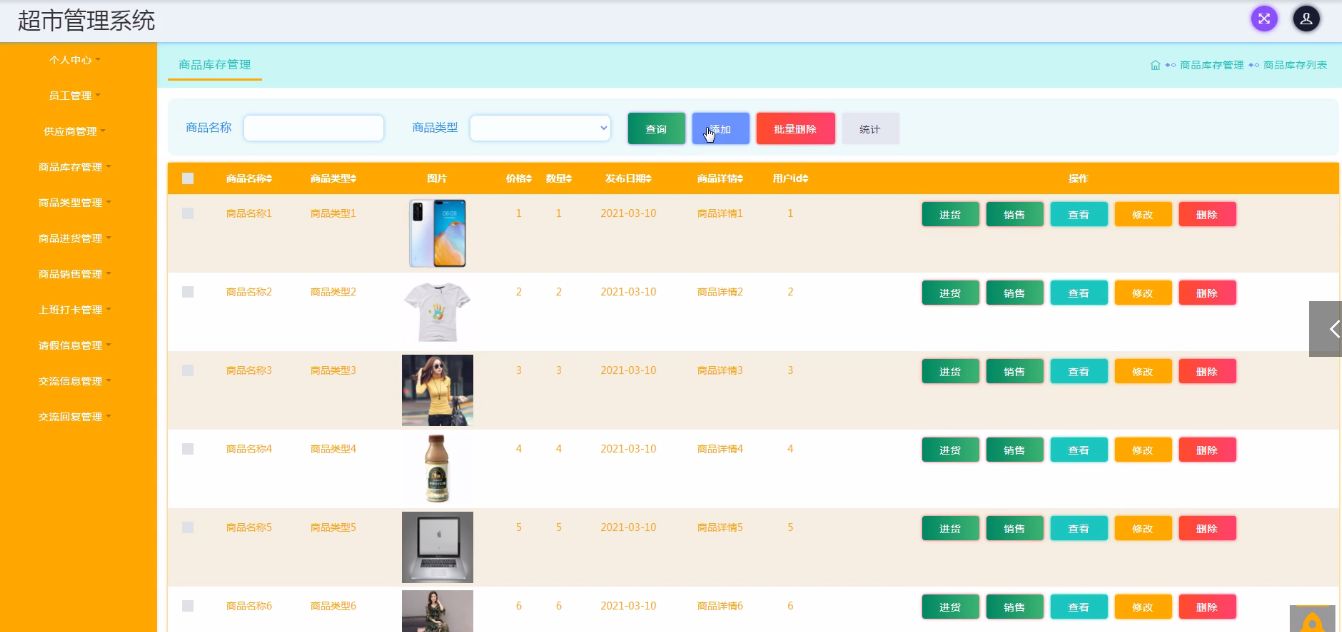Expand 个人中心 sidebar menu
The width and height of the screenshot is (1342, 632).
[75, 60]
